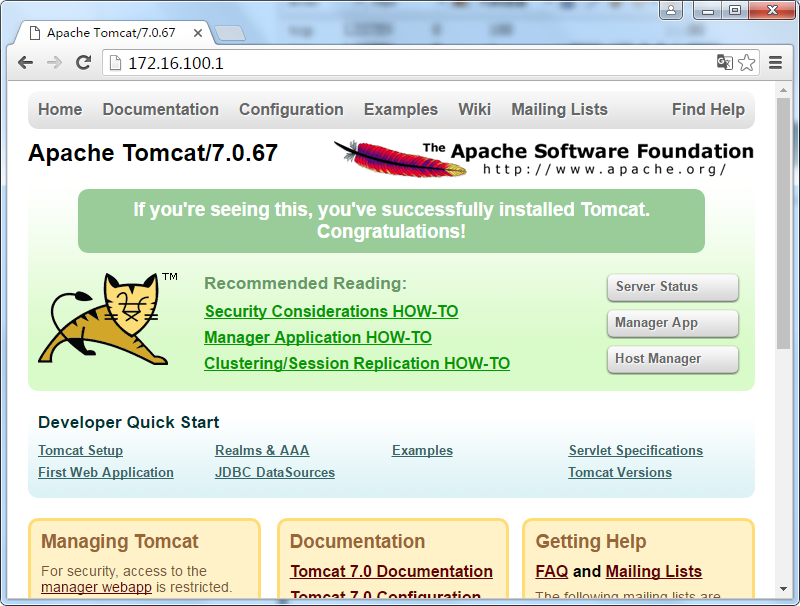Viewport: 800px width, 606px height.
Task: Reload the page with the refresh icon
Action: pyautogui.click(x=83, y=63)
